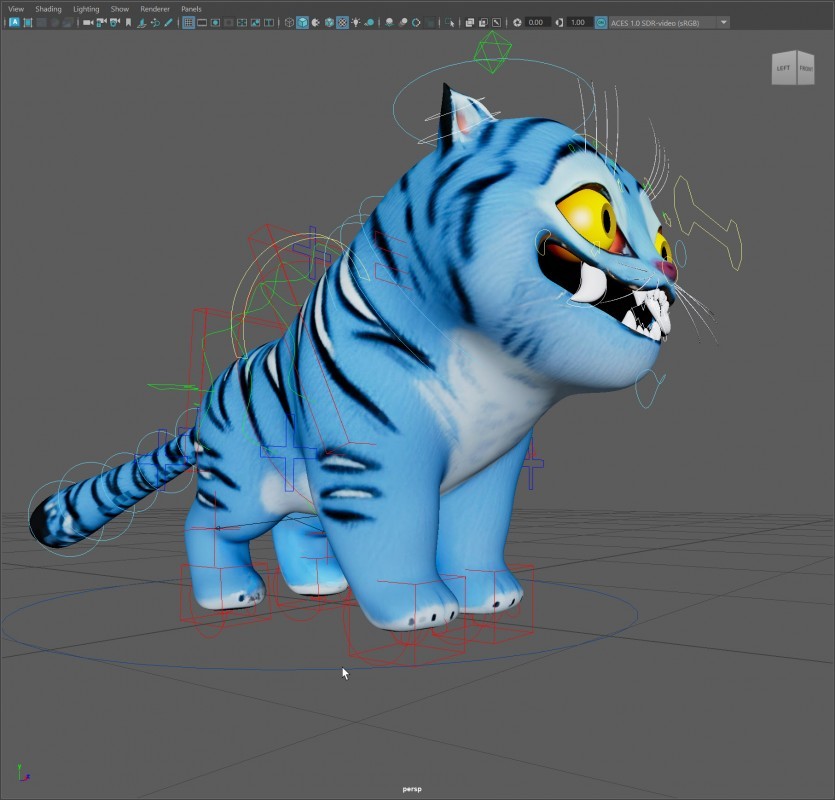
Task: Click the exposure icon
Action: click(x=517, y=22)
